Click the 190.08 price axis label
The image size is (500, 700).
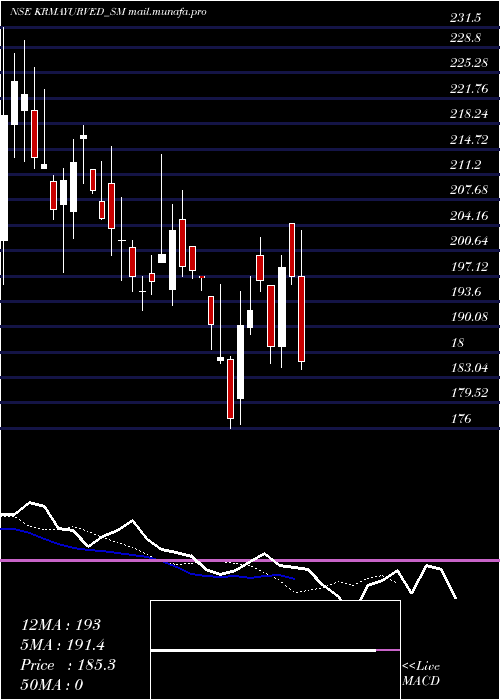click(x=469, y=317)
